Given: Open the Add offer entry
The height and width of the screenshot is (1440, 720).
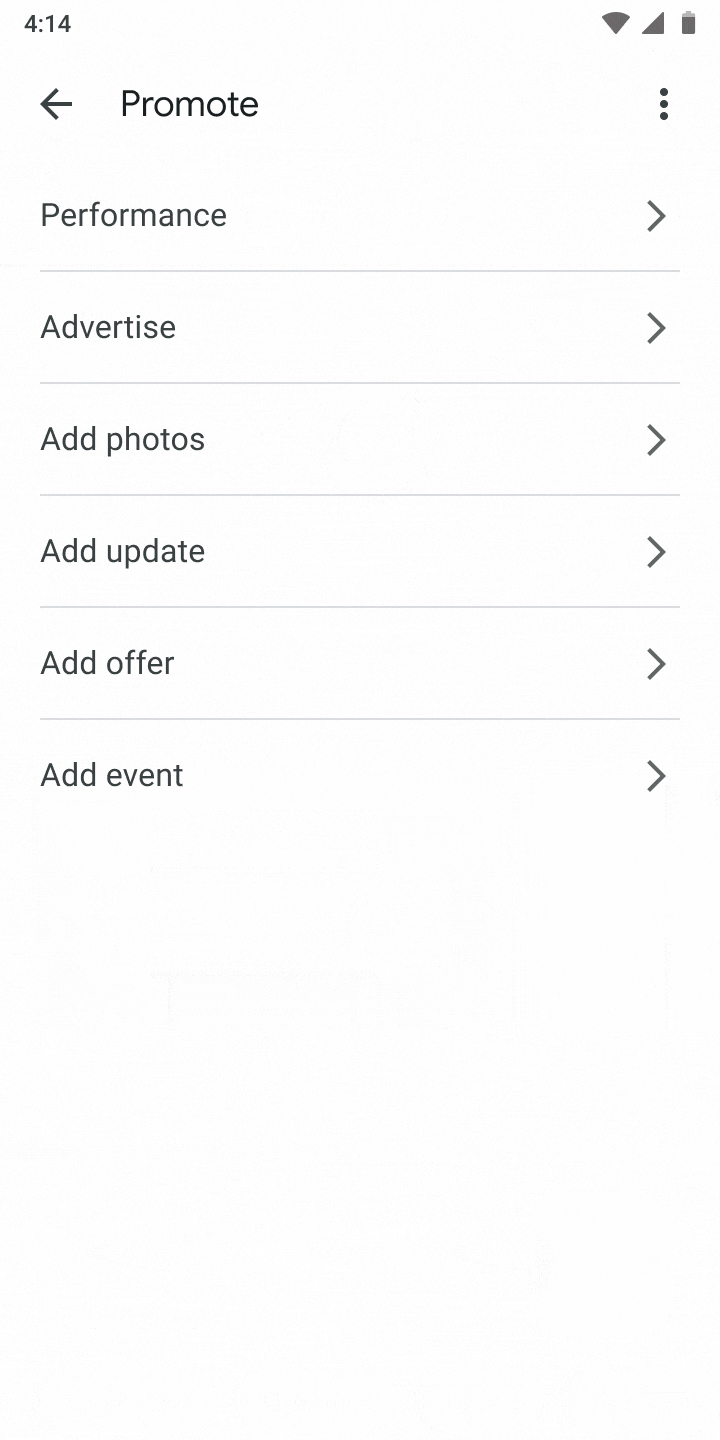Looking at the screenshot, I should coord(108,664).
